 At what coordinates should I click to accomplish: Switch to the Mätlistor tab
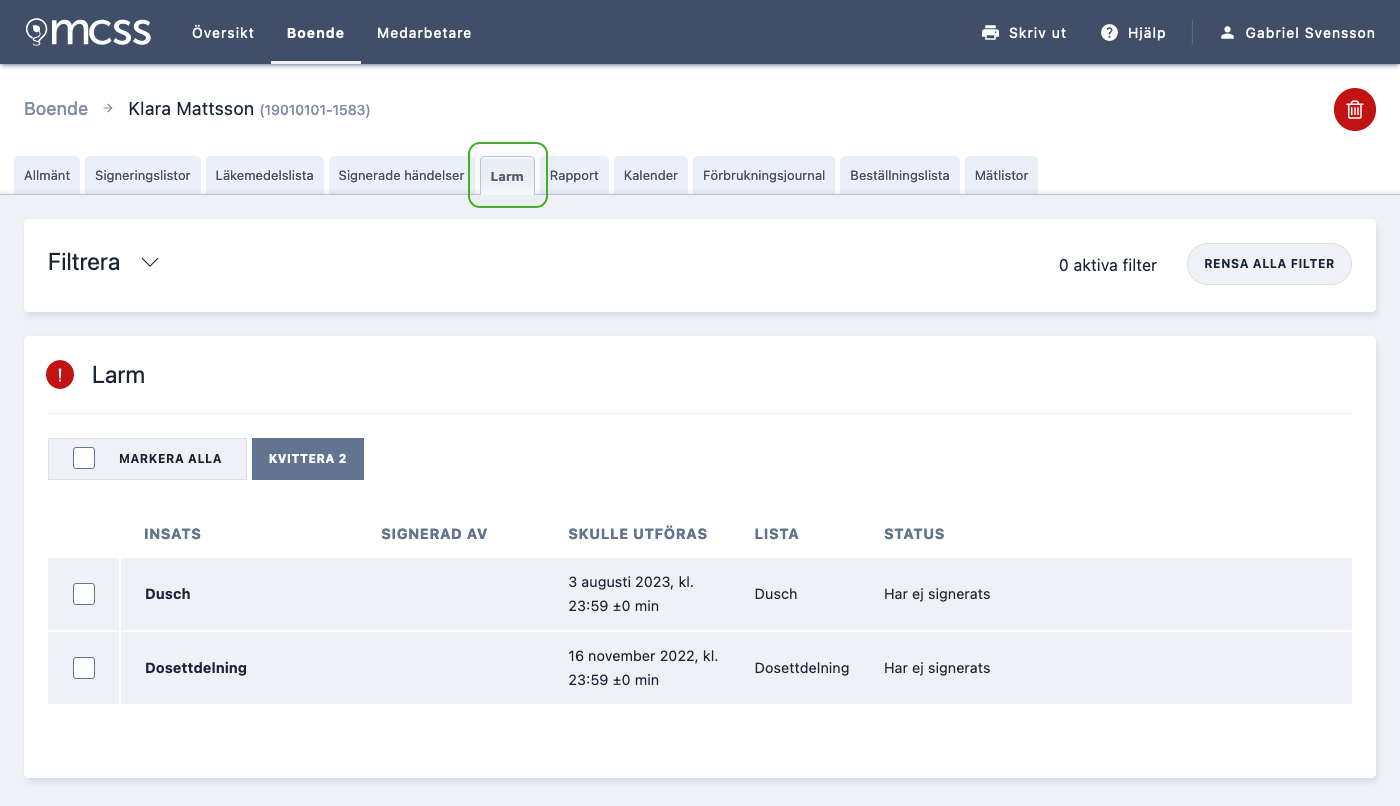point(1002,175)
